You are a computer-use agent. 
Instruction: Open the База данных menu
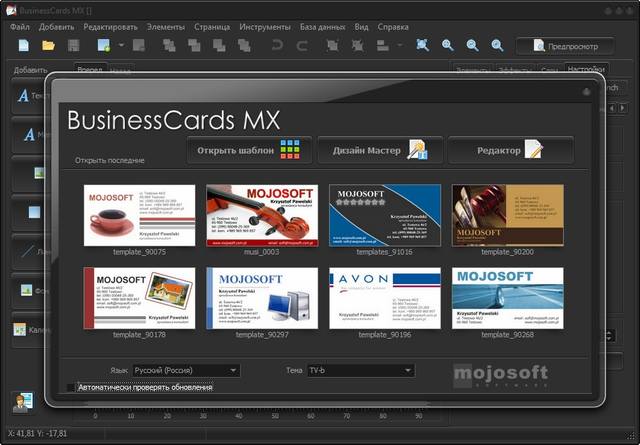click(322, 27)
